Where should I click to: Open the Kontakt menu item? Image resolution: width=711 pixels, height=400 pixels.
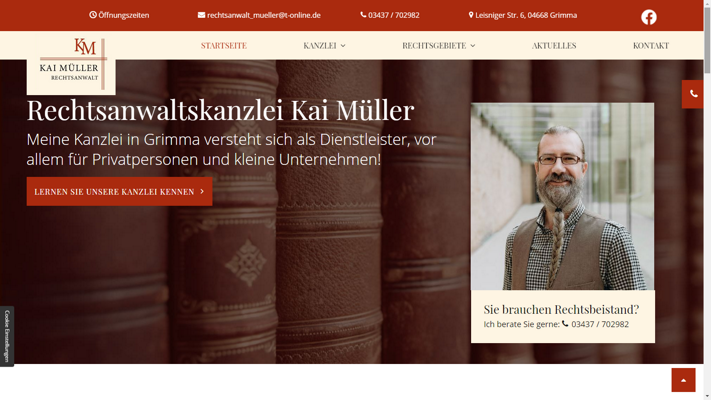click(x=651, y=45)
